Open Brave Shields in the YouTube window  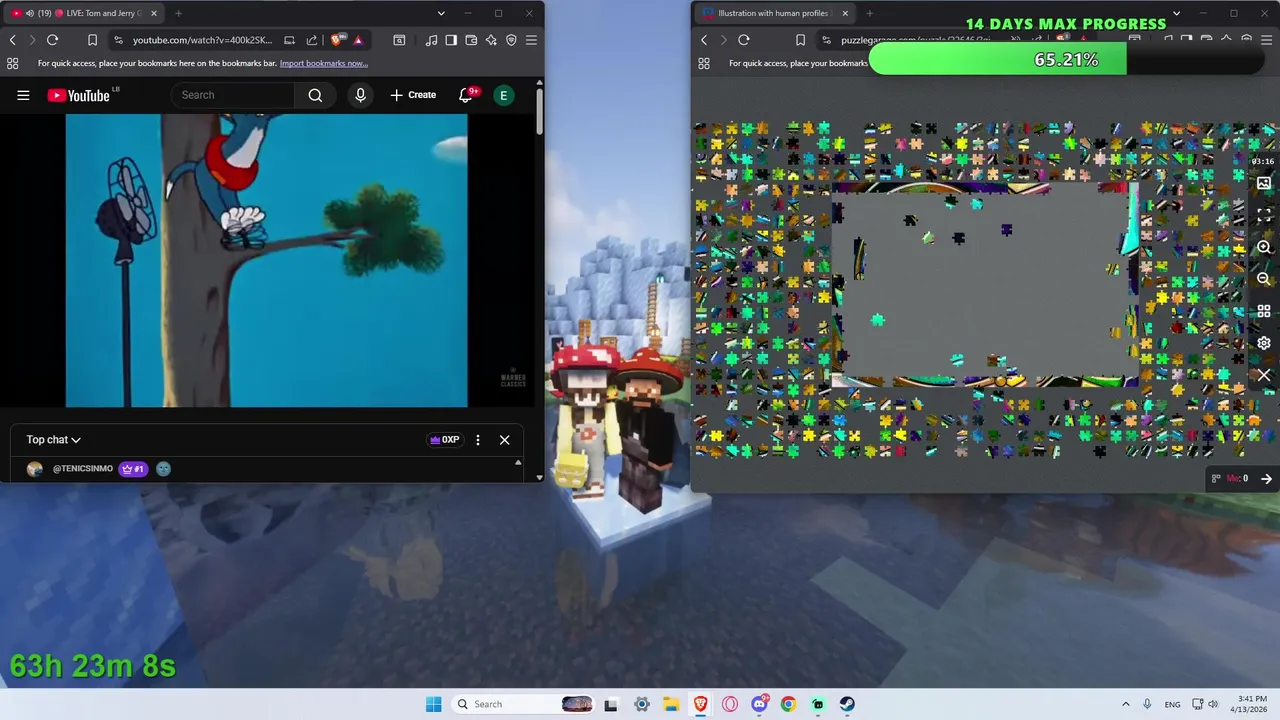(x=337, y=40)
